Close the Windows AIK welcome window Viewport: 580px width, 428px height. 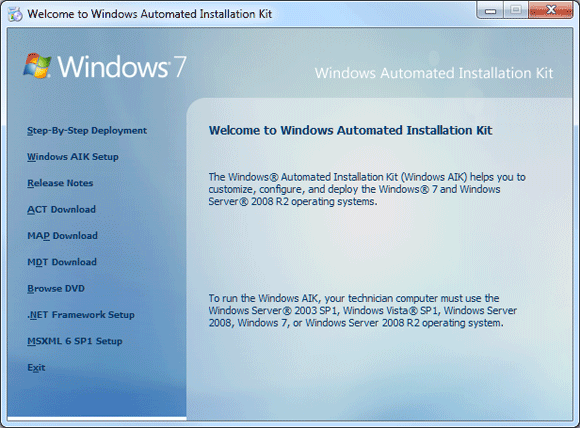[551, 10]
